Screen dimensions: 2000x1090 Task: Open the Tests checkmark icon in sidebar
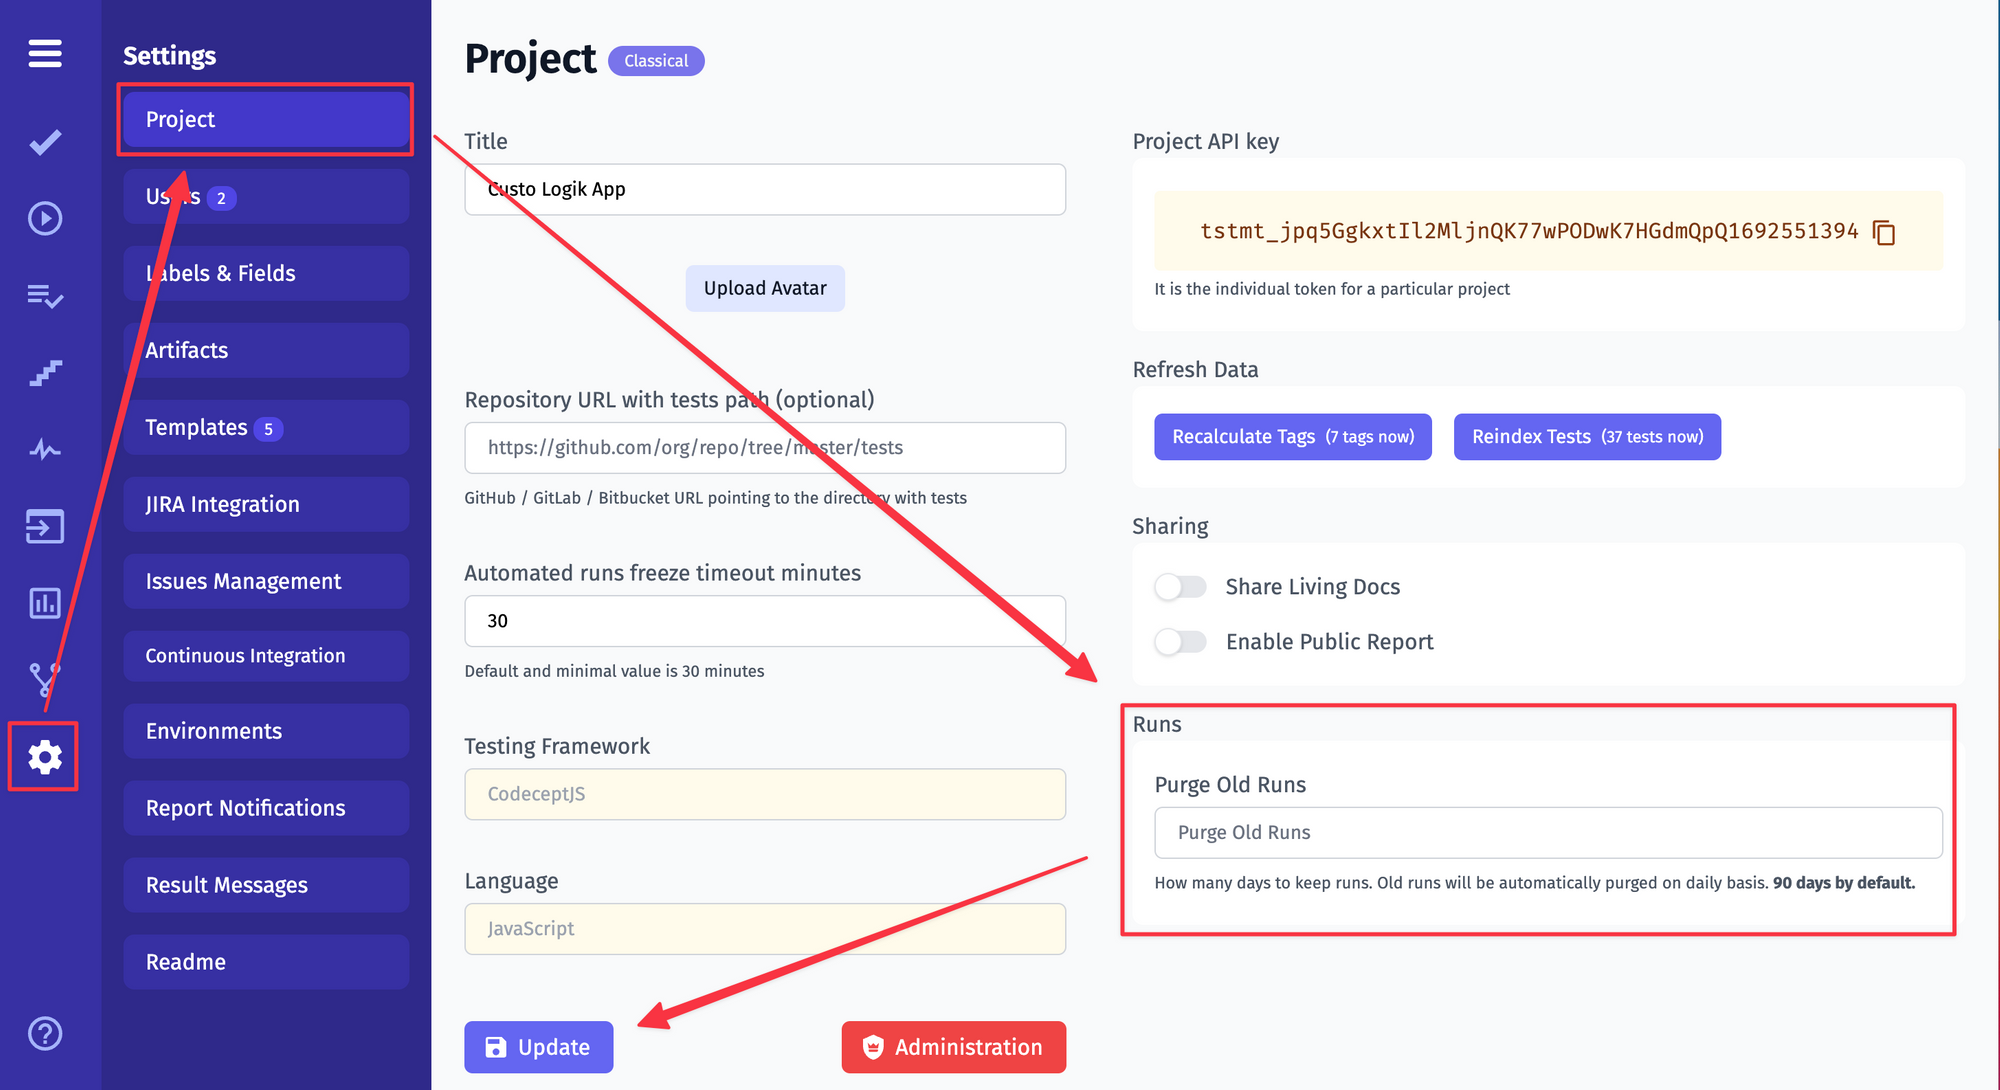(45, 142)
